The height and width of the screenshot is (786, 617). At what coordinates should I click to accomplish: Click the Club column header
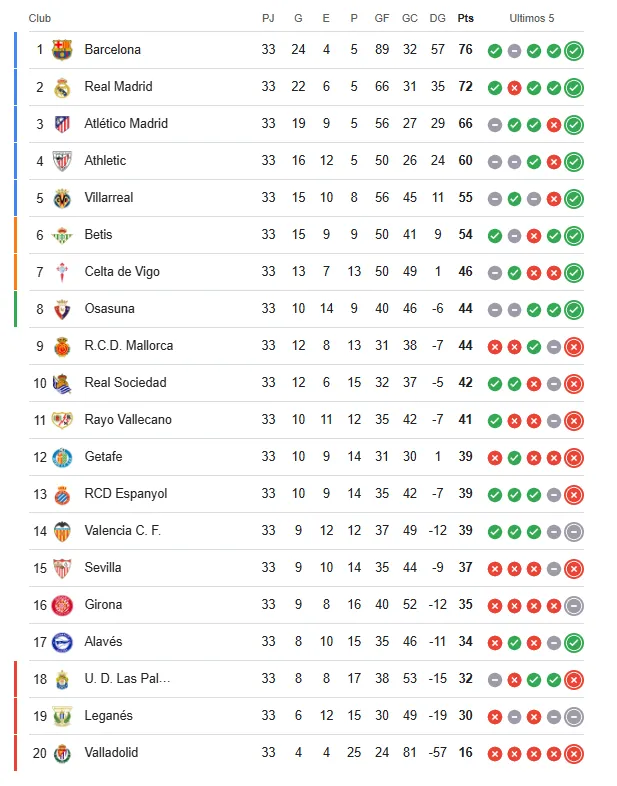point(40,18)
